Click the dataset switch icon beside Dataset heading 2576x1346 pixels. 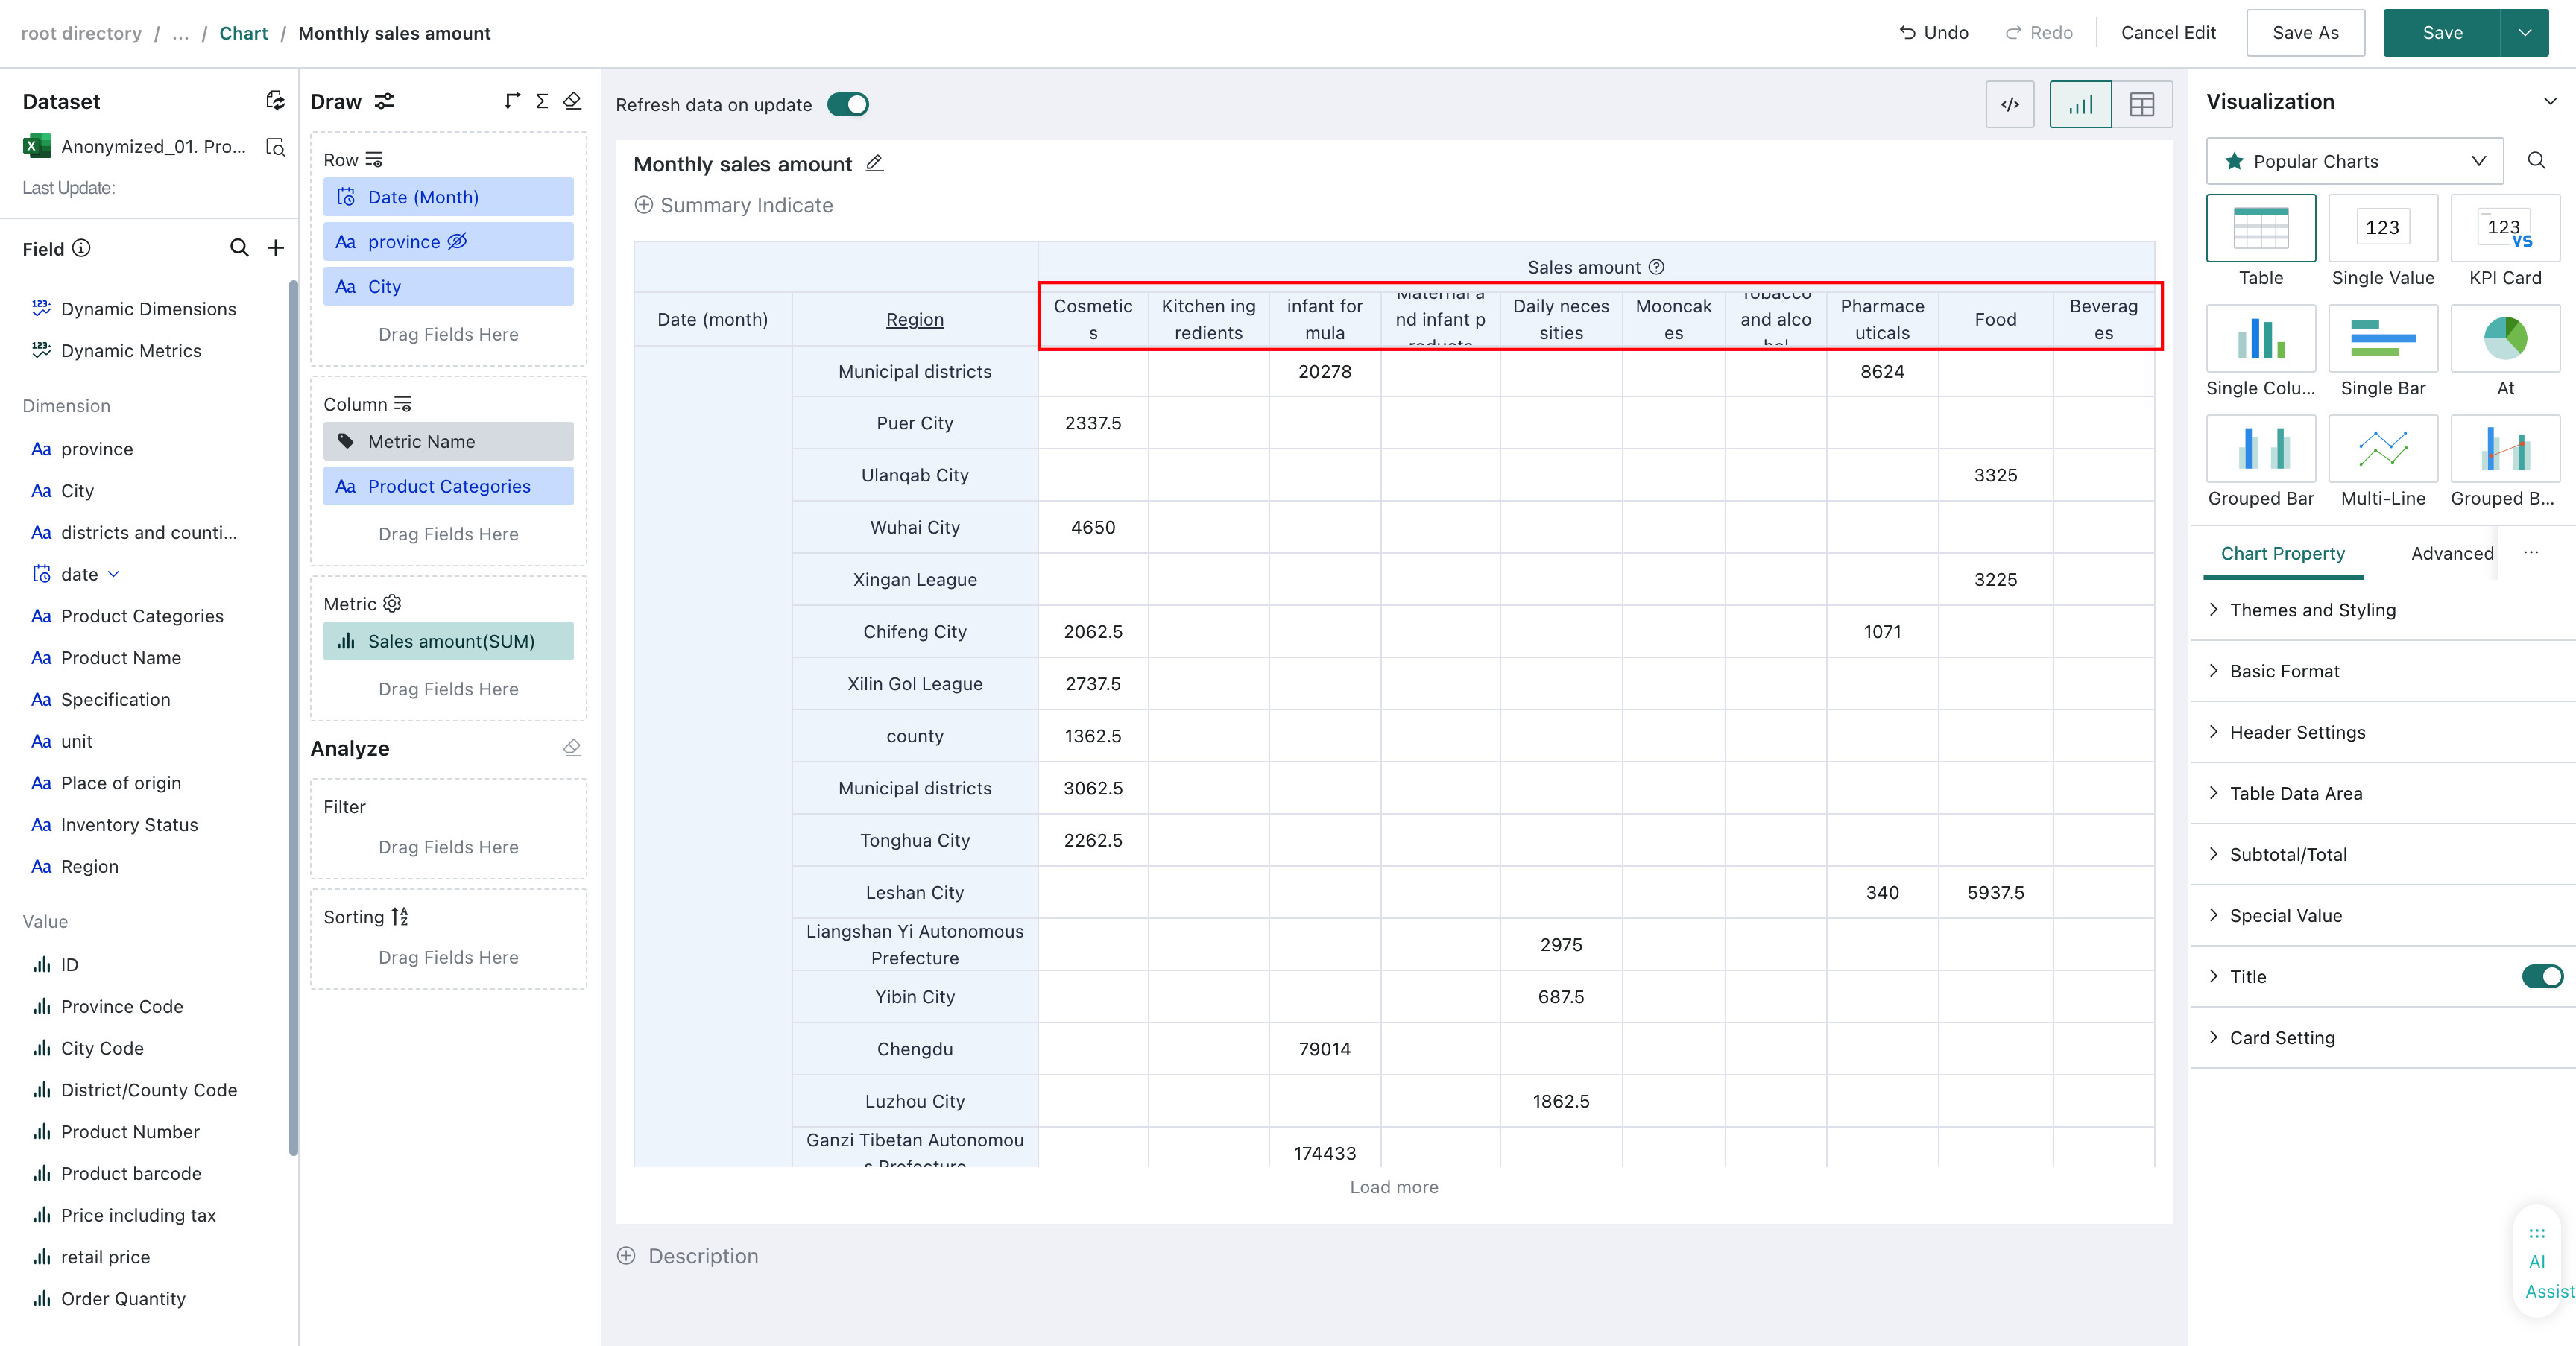tap(275, 101)
